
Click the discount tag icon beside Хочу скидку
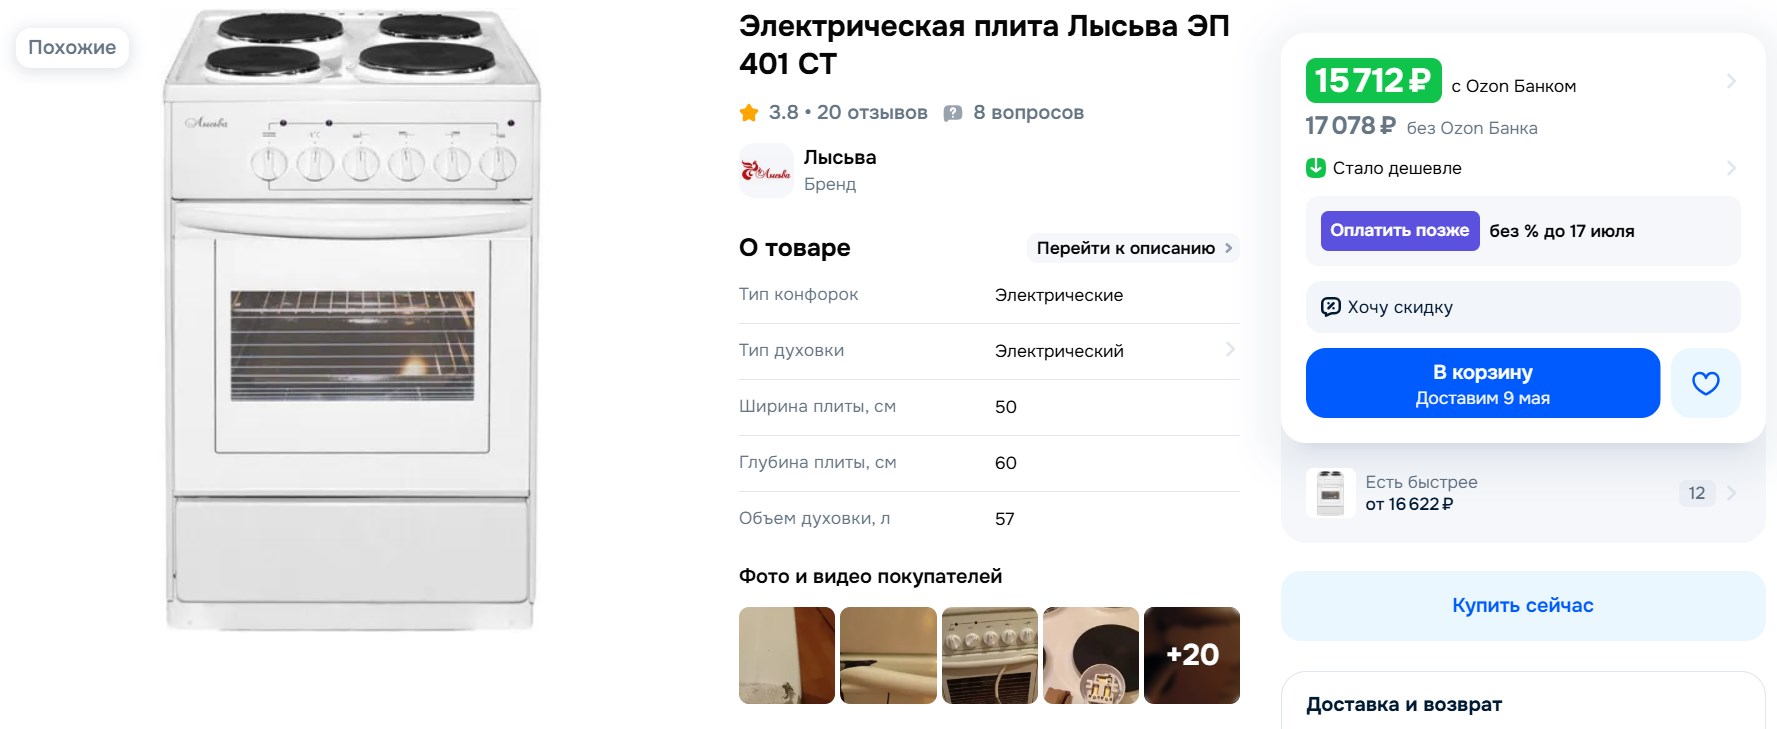coord(1331,307)
